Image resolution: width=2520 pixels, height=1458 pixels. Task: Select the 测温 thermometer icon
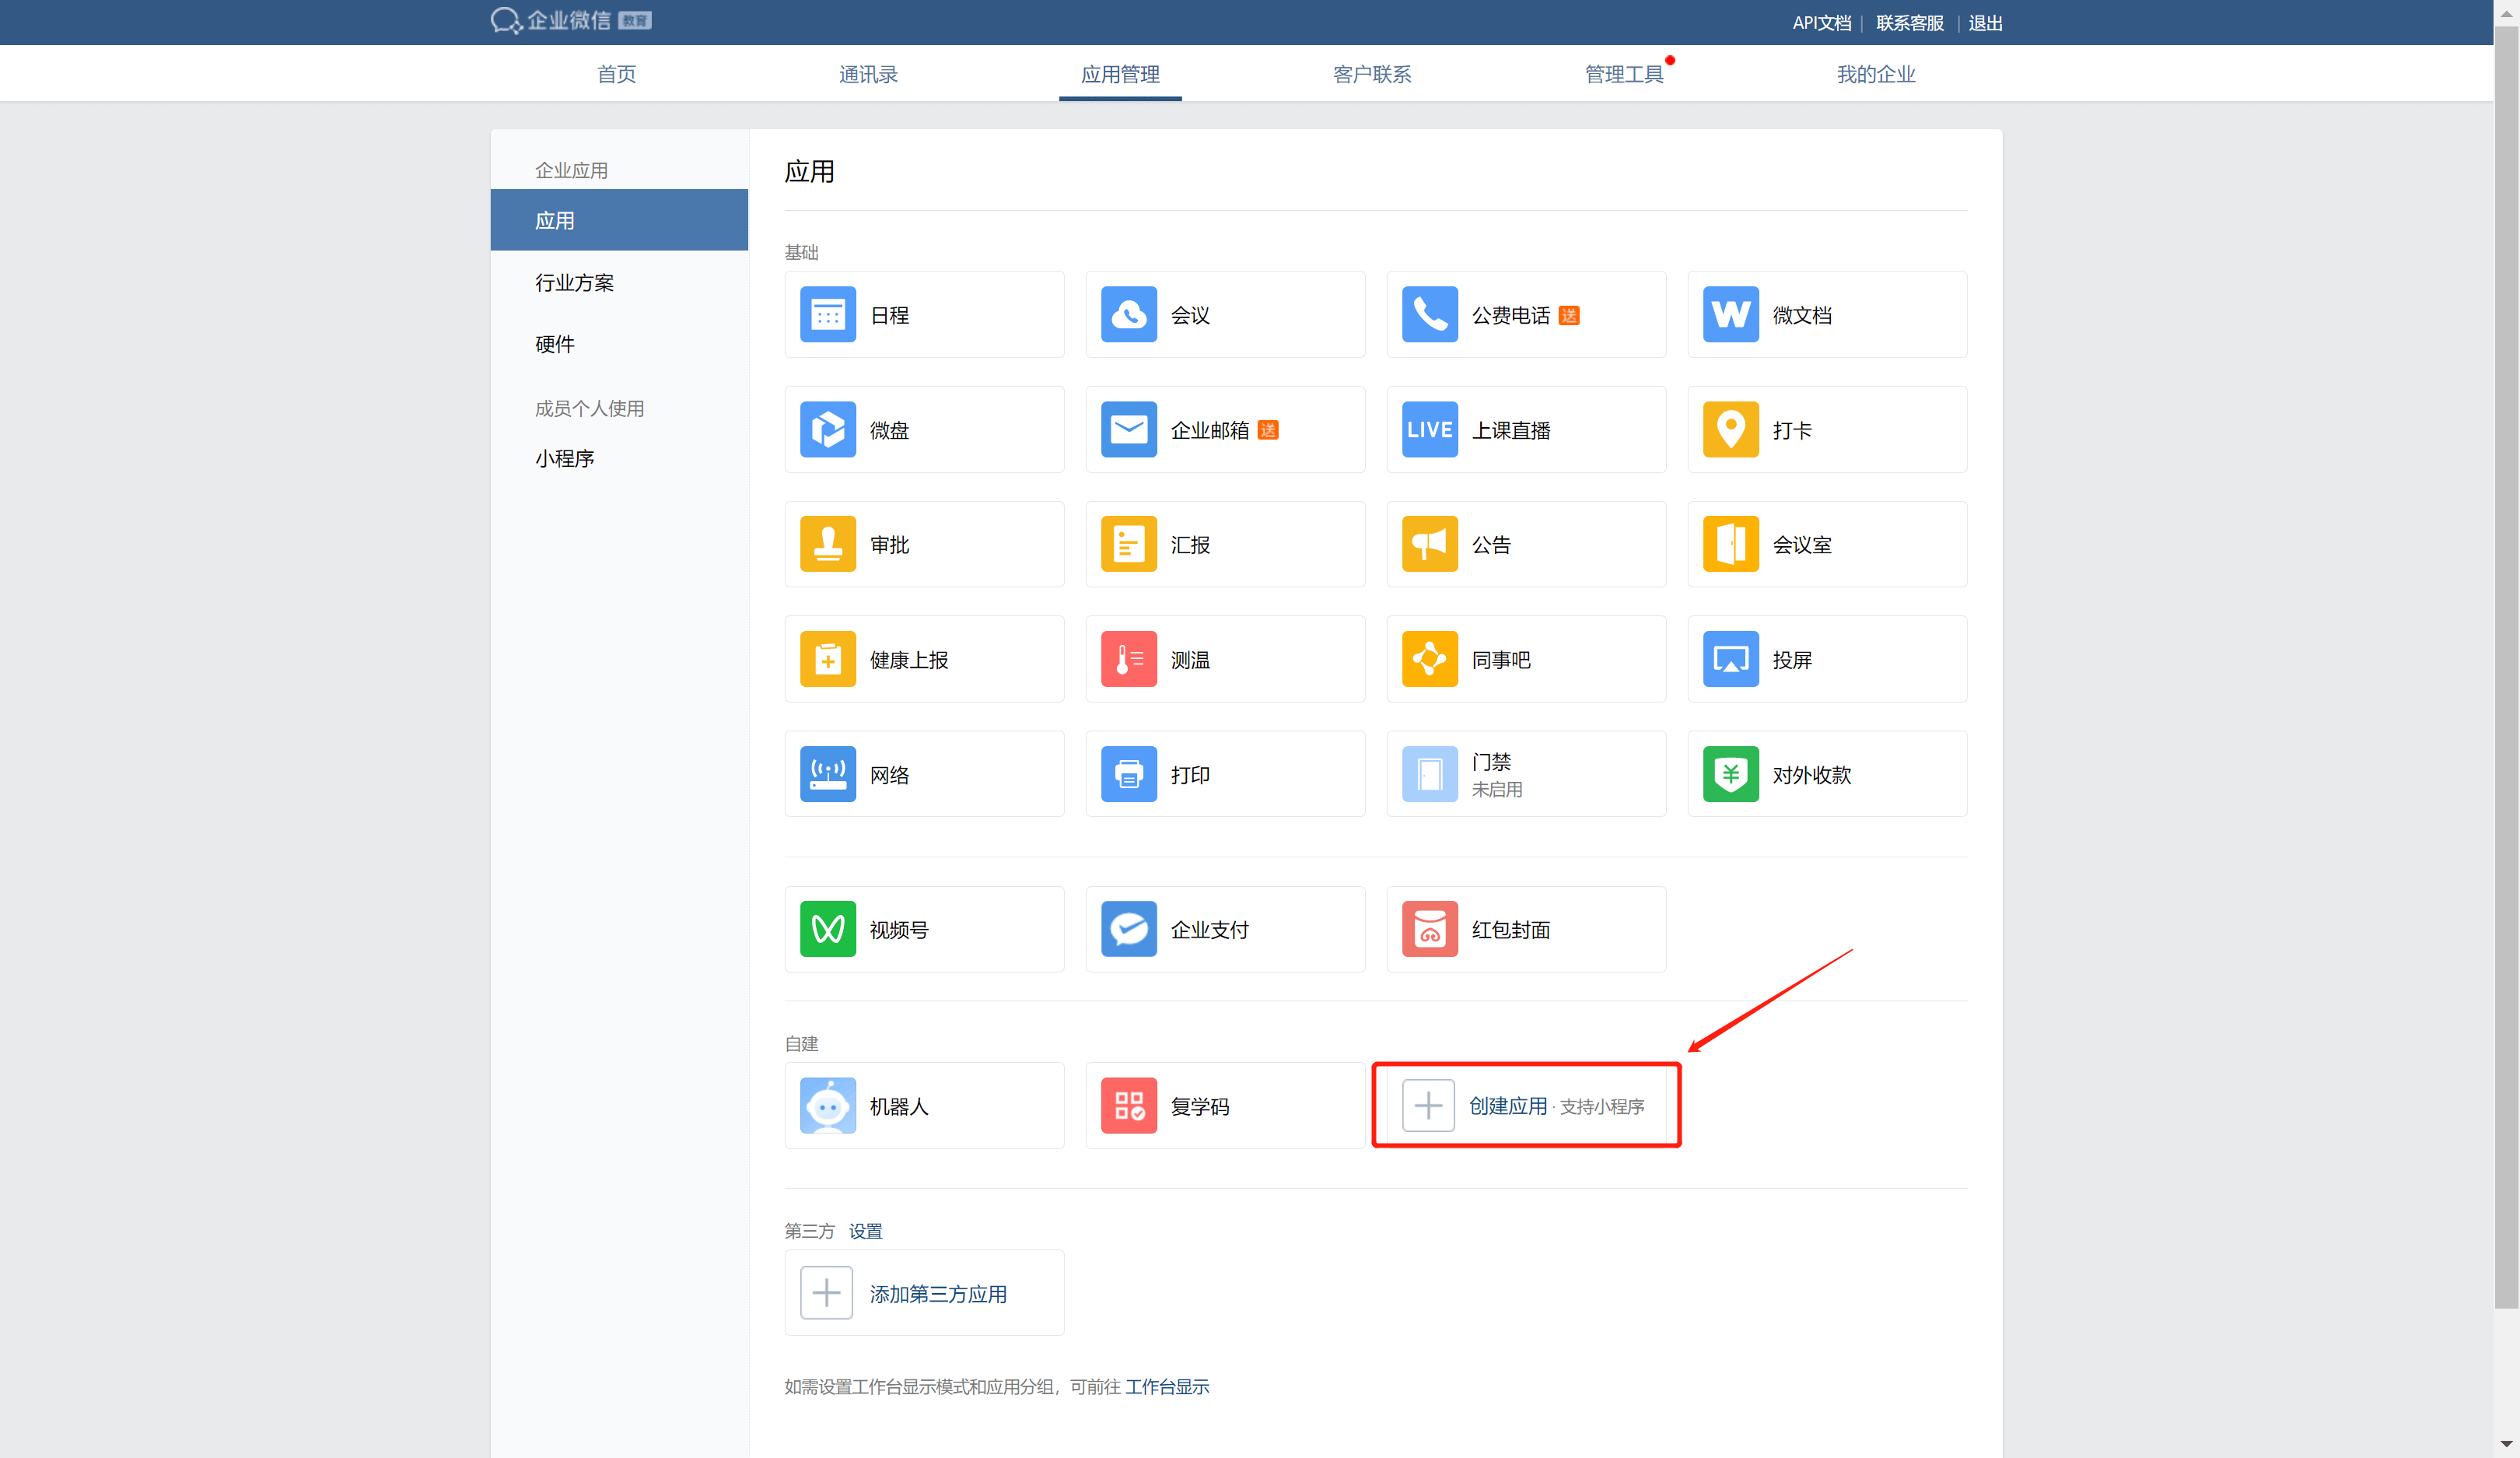pos(1128,660)
